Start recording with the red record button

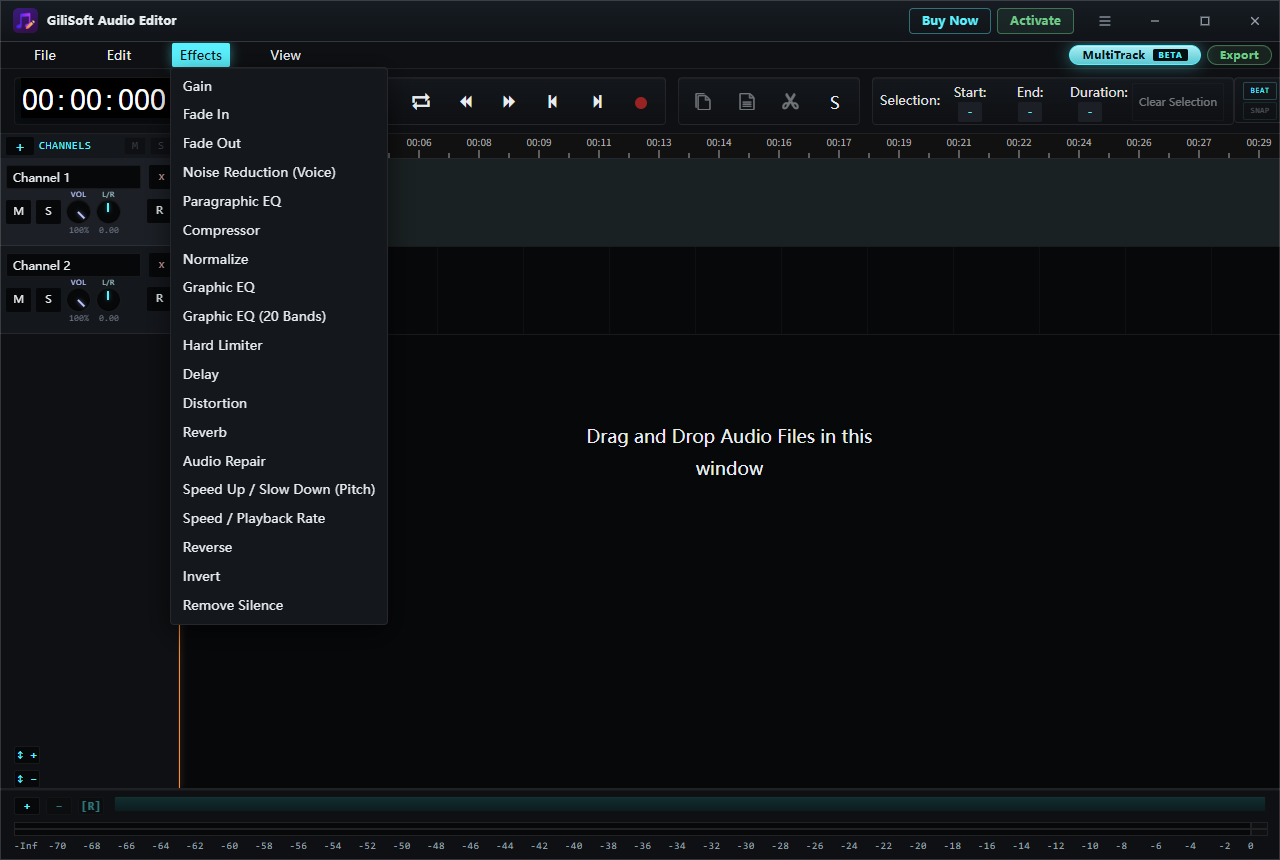click(641, 102)
